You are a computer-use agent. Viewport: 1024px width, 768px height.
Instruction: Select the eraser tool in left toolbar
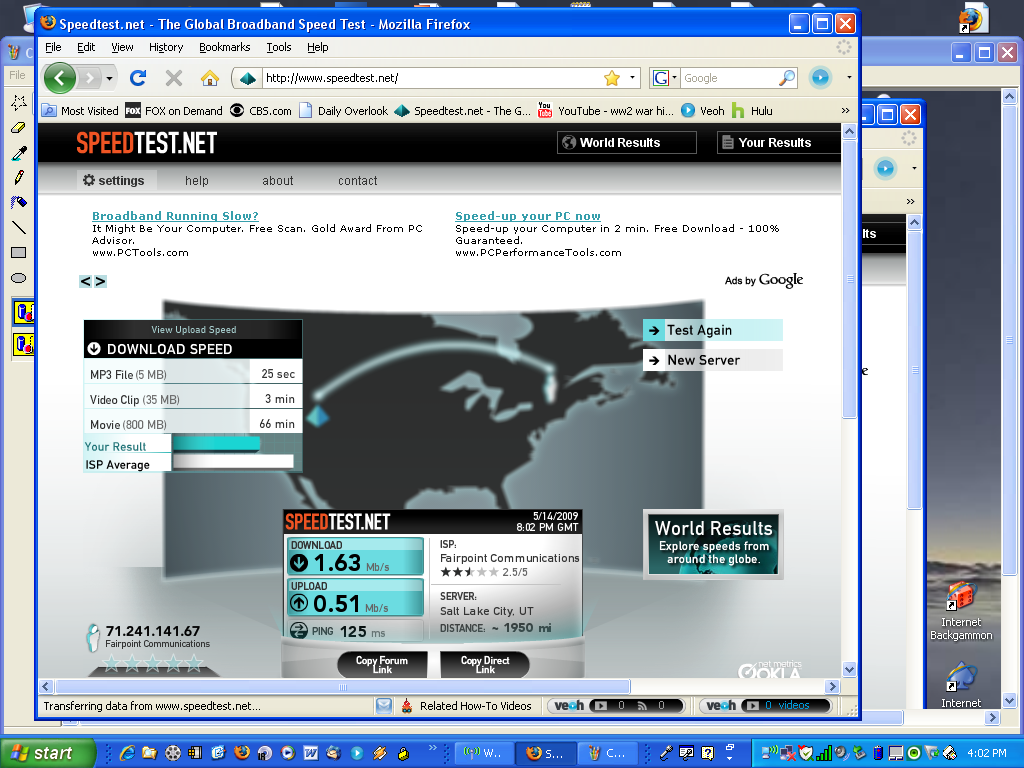18,128
